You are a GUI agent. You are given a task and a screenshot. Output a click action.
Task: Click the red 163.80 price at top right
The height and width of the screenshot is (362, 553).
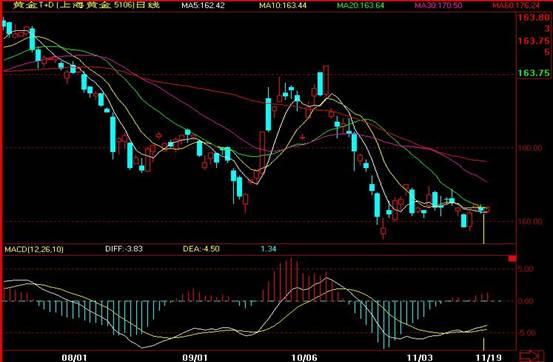point(534,17)
